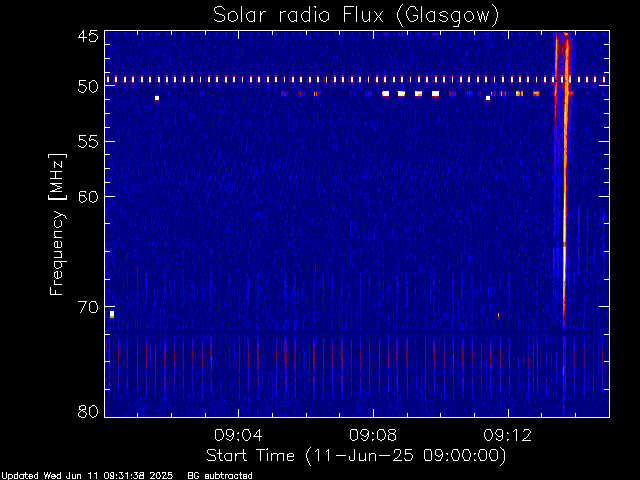
Task: Click the 80 MHz frequency label
Action: pos(88,411)
